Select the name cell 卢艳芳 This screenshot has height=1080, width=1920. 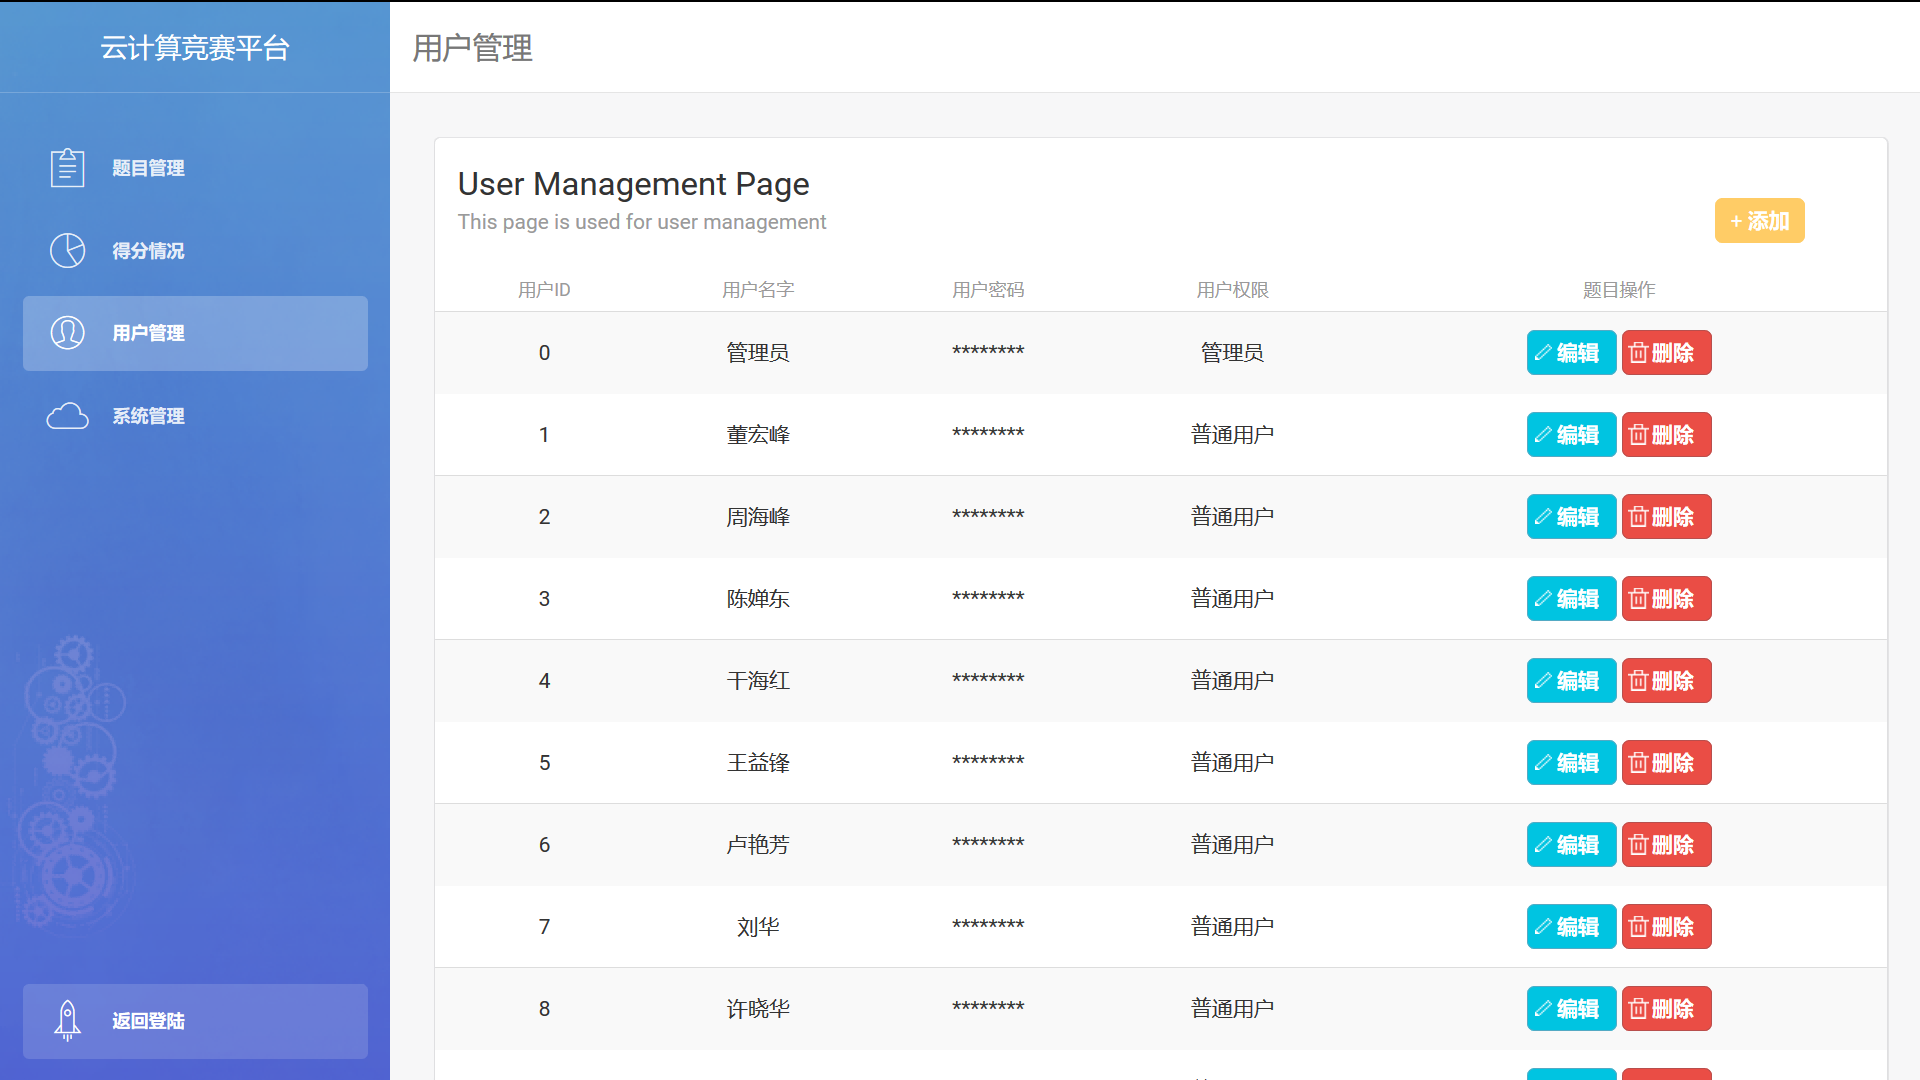(x=758, y=845)
